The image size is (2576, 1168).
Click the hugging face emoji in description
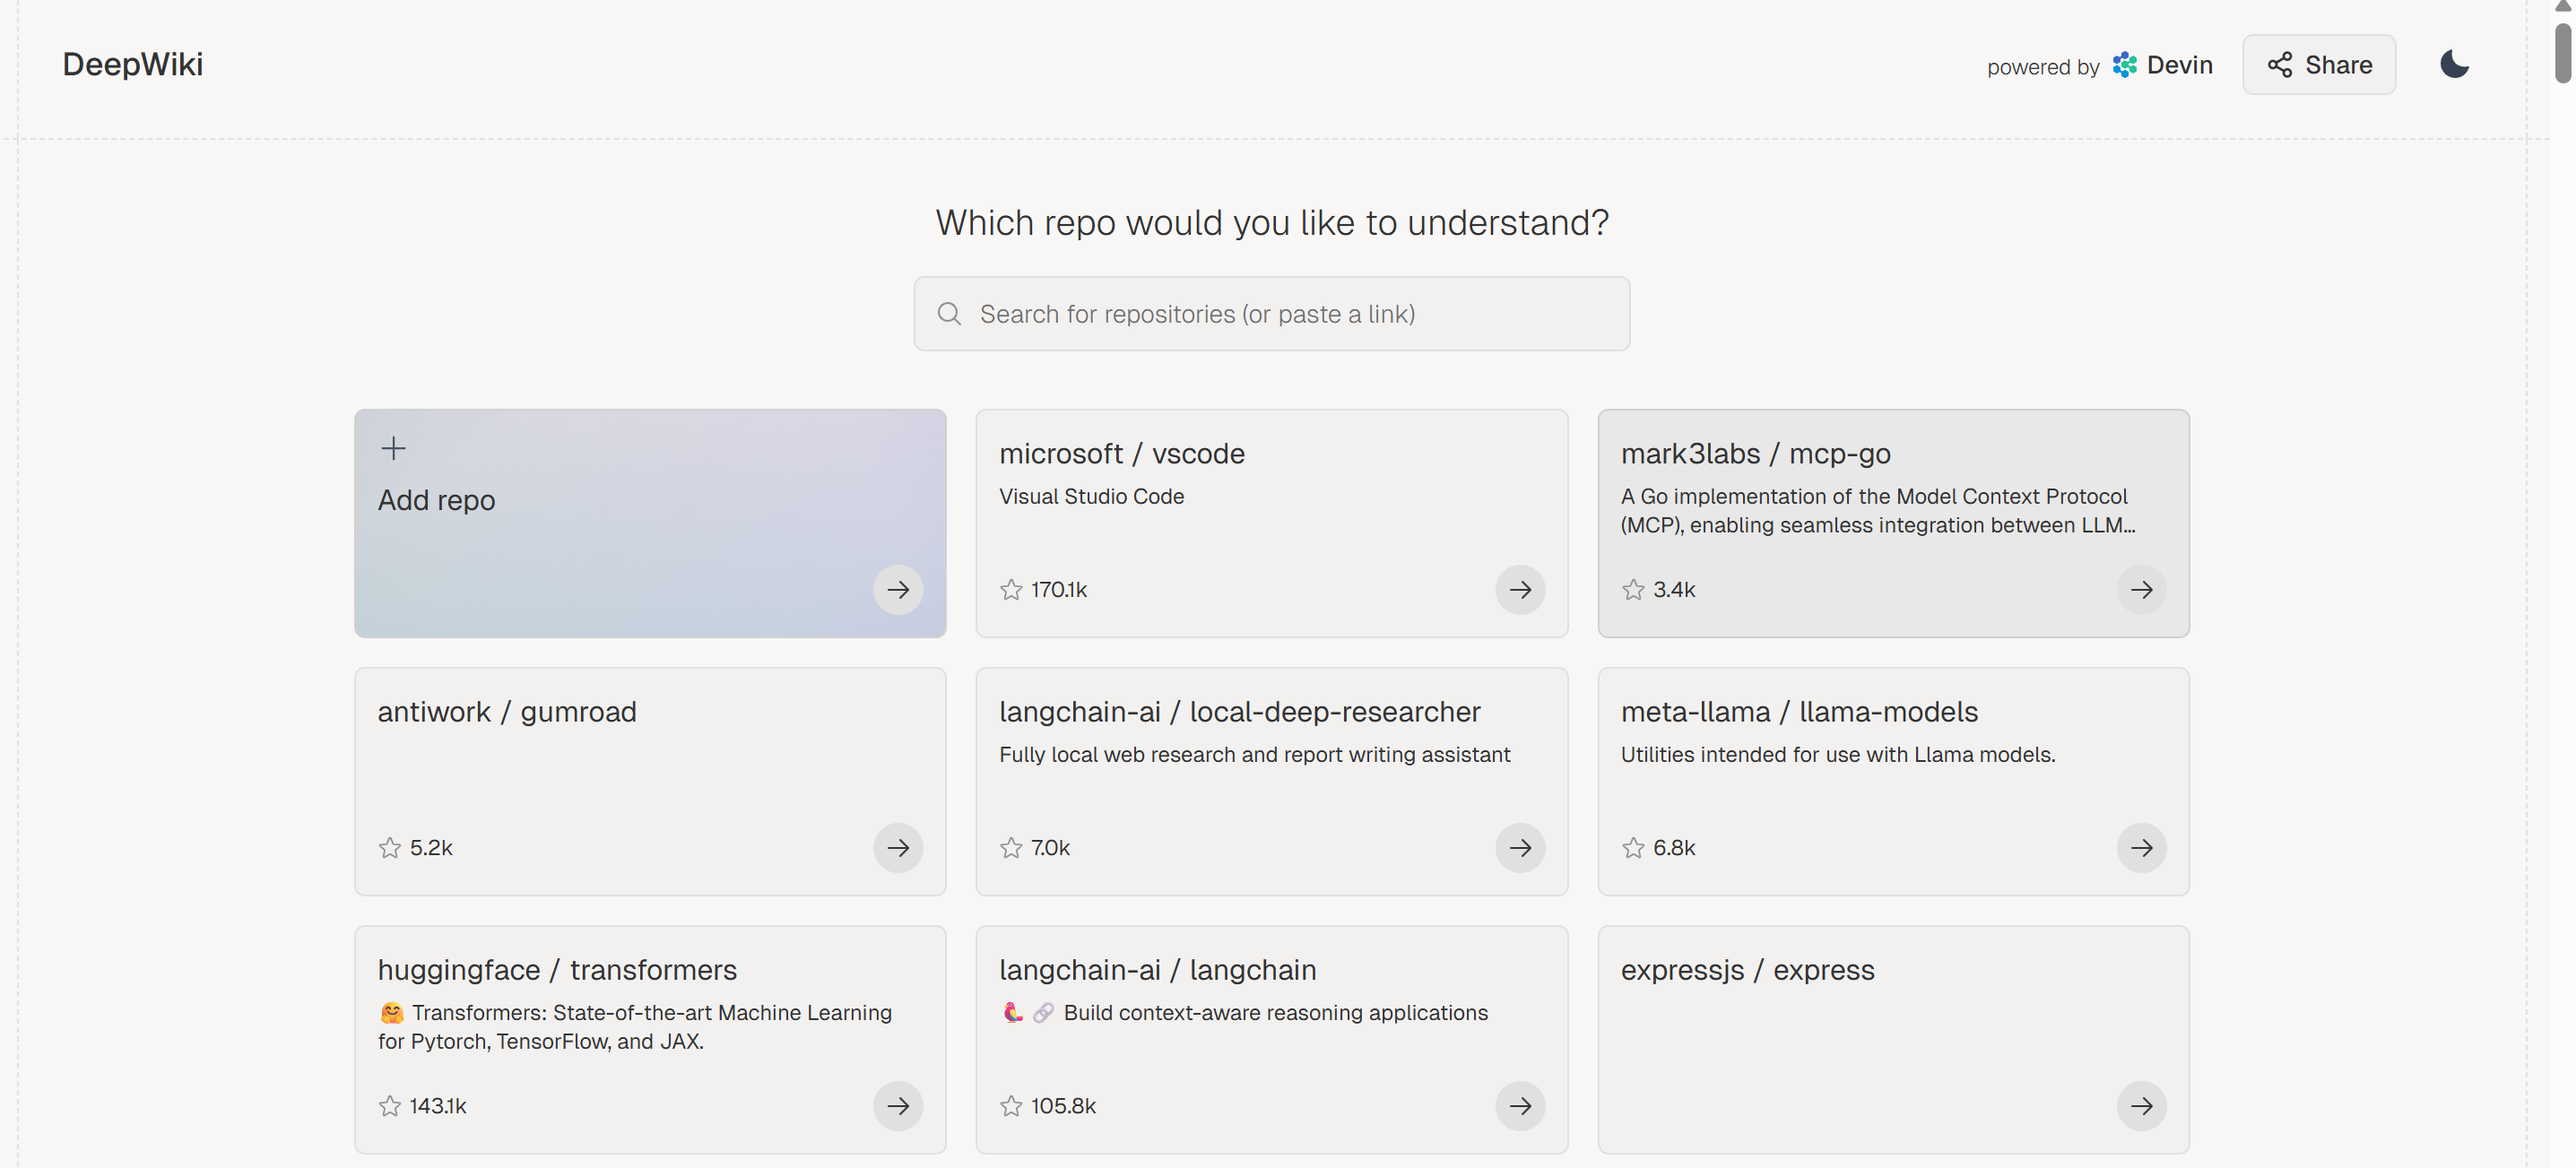coord(391,1013)
